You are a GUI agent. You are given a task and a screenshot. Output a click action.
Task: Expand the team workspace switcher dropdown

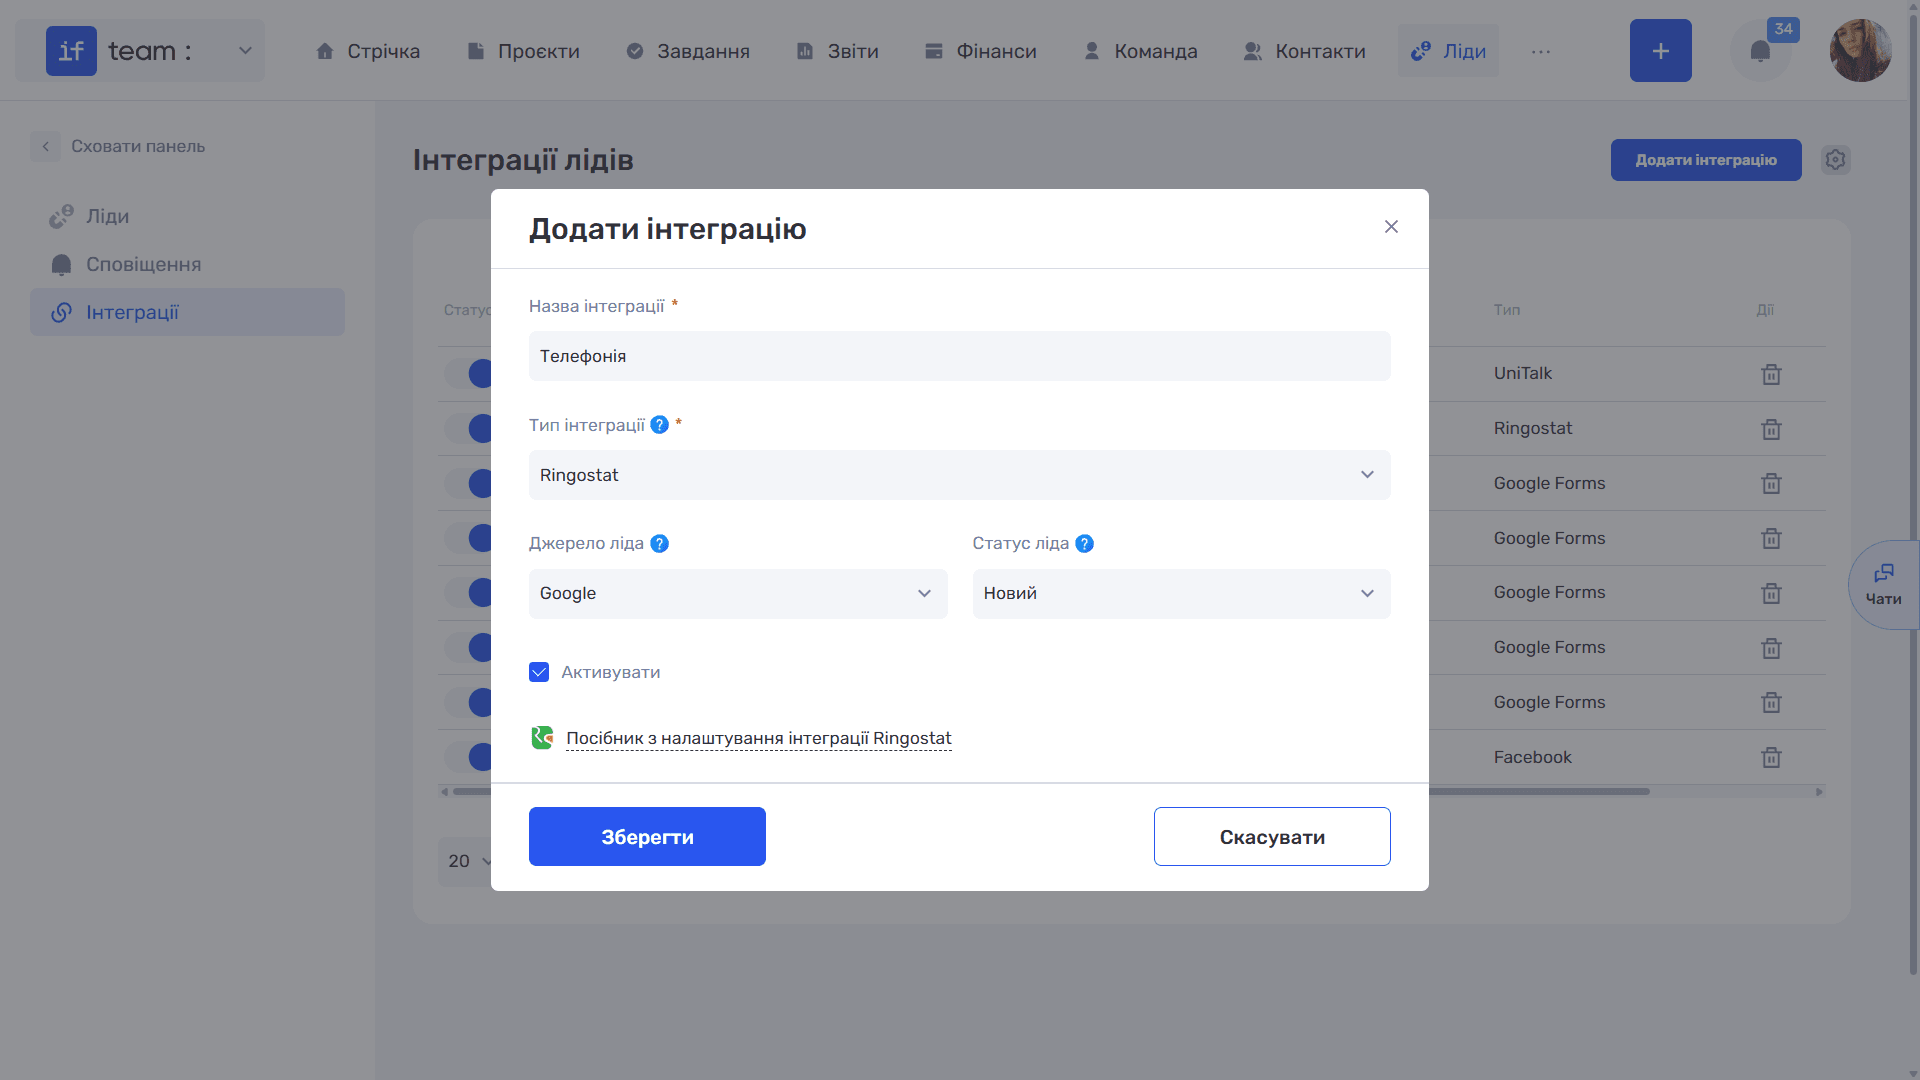pos(245,51)
